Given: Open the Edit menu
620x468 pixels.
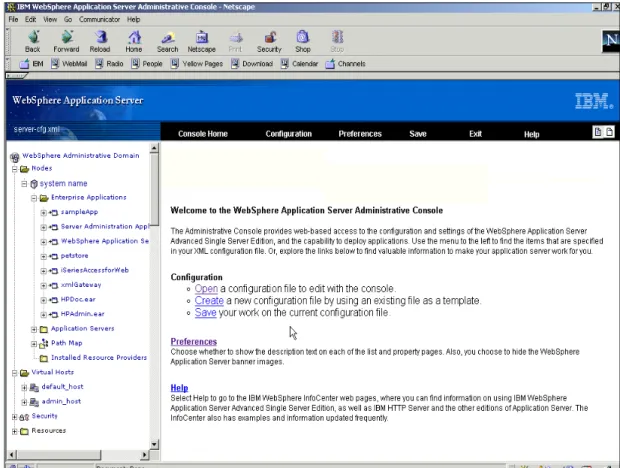Looking at the screenshot, I should [30, 19].
